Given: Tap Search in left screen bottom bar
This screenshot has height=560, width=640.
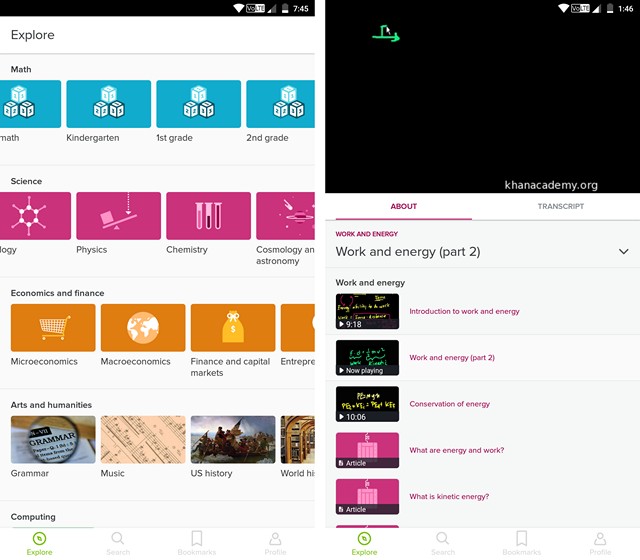Looking at the screenshot, I should pyautogui.click(x=118, y=544).
